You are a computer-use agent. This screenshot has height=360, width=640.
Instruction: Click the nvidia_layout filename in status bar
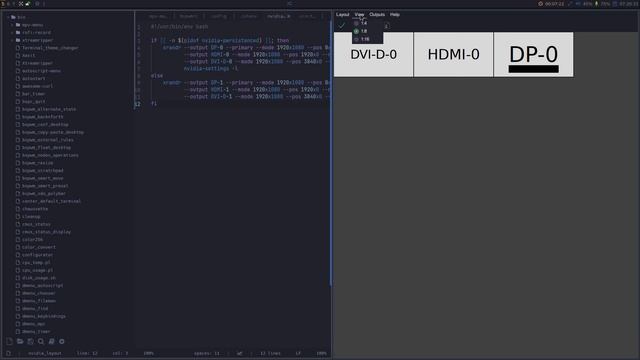coord(45,353)
